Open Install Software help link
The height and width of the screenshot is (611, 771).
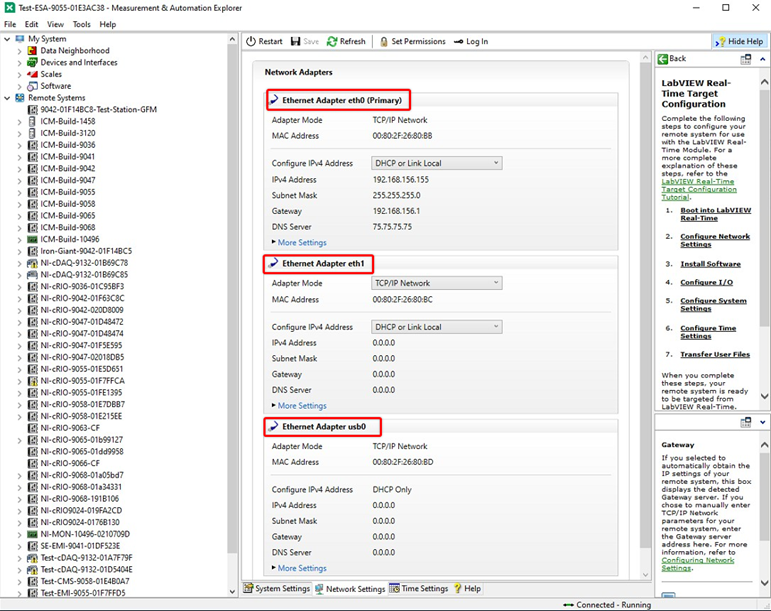pos(710,264)
